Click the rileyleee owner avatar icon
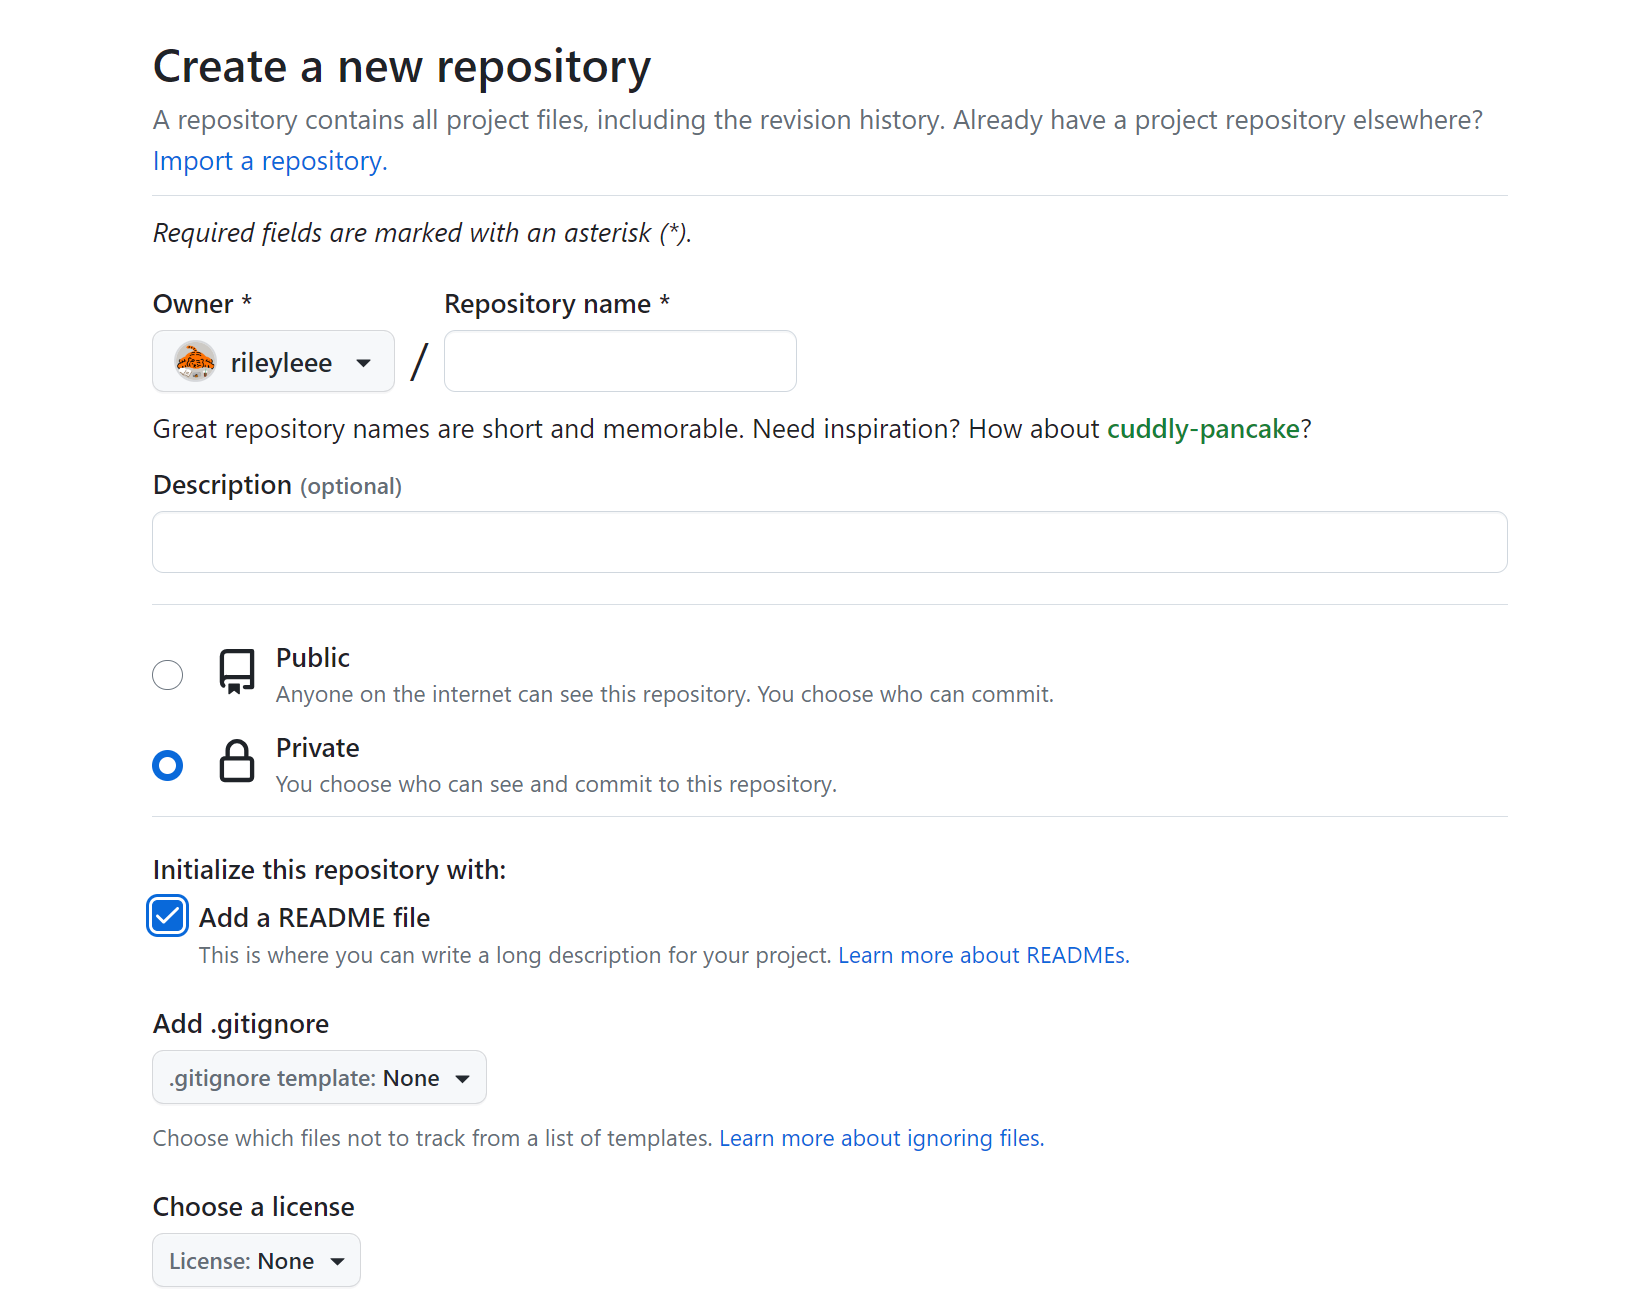This screenshot has width=1649, height=1305. pyautogui.click(x=195, y=361)
